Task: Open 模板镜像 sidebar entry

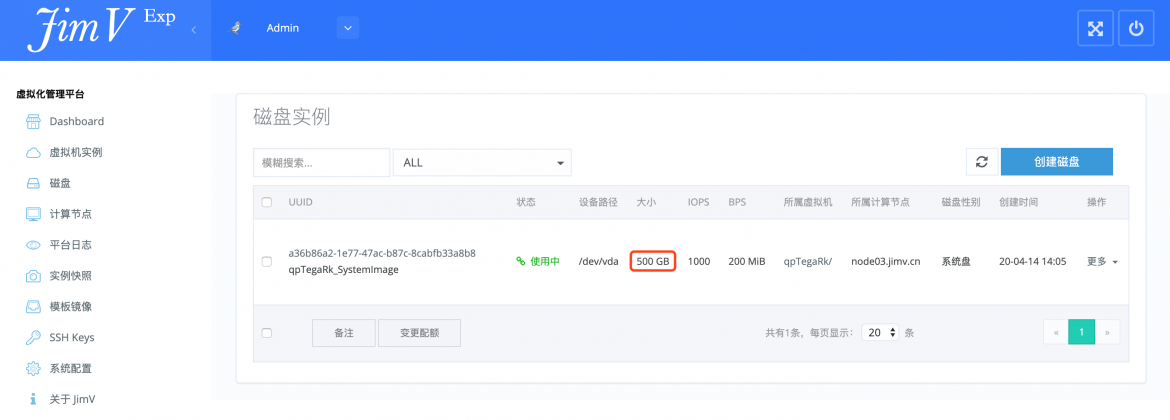Action: point(71,307)
